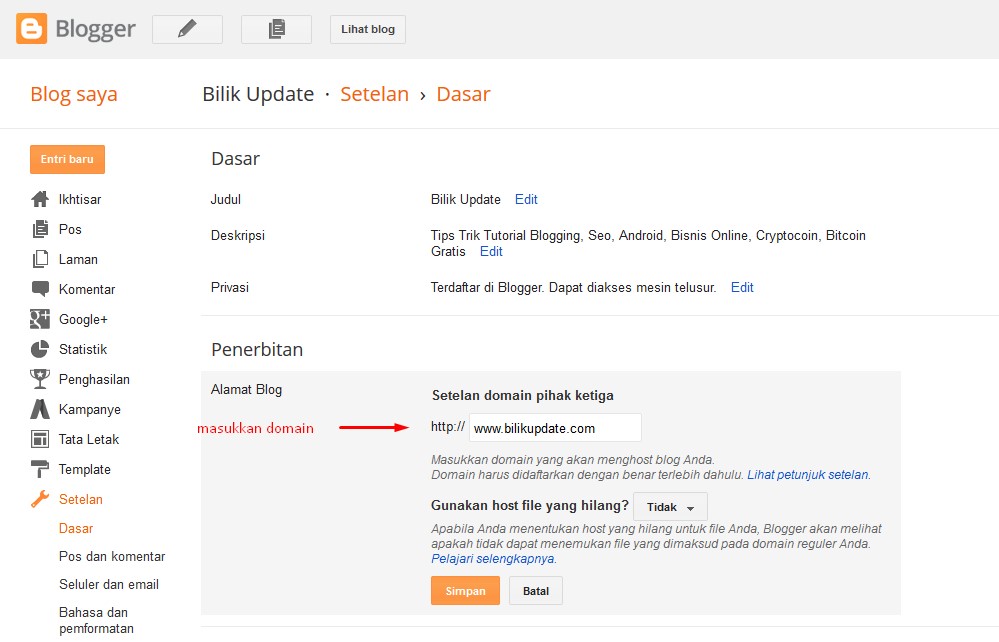Open Pos dan komentar settings
The width and height of the screenshot is (999, 642).
tap(111, 556)
